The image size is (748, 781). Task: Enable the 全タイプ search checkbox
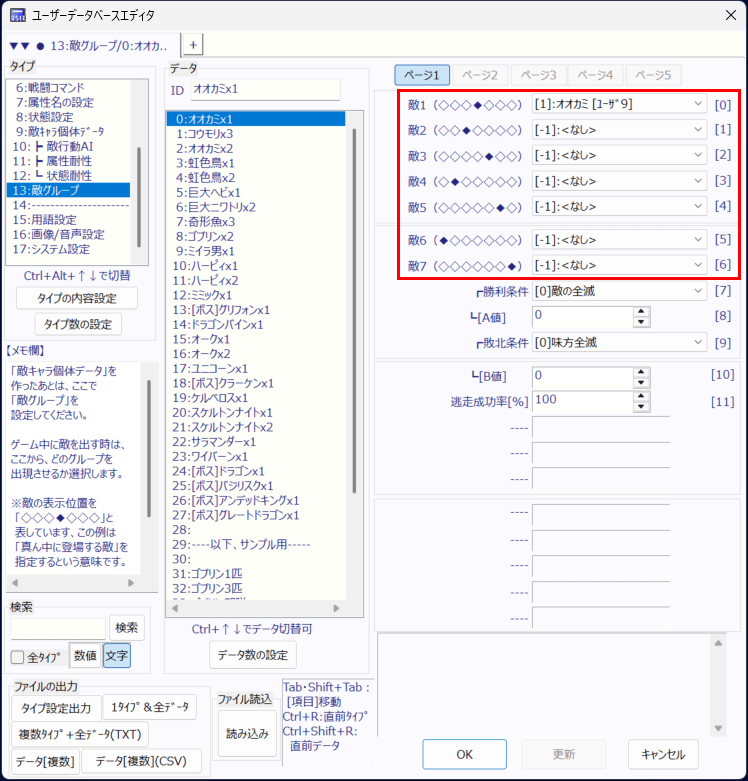coord(17,657)
